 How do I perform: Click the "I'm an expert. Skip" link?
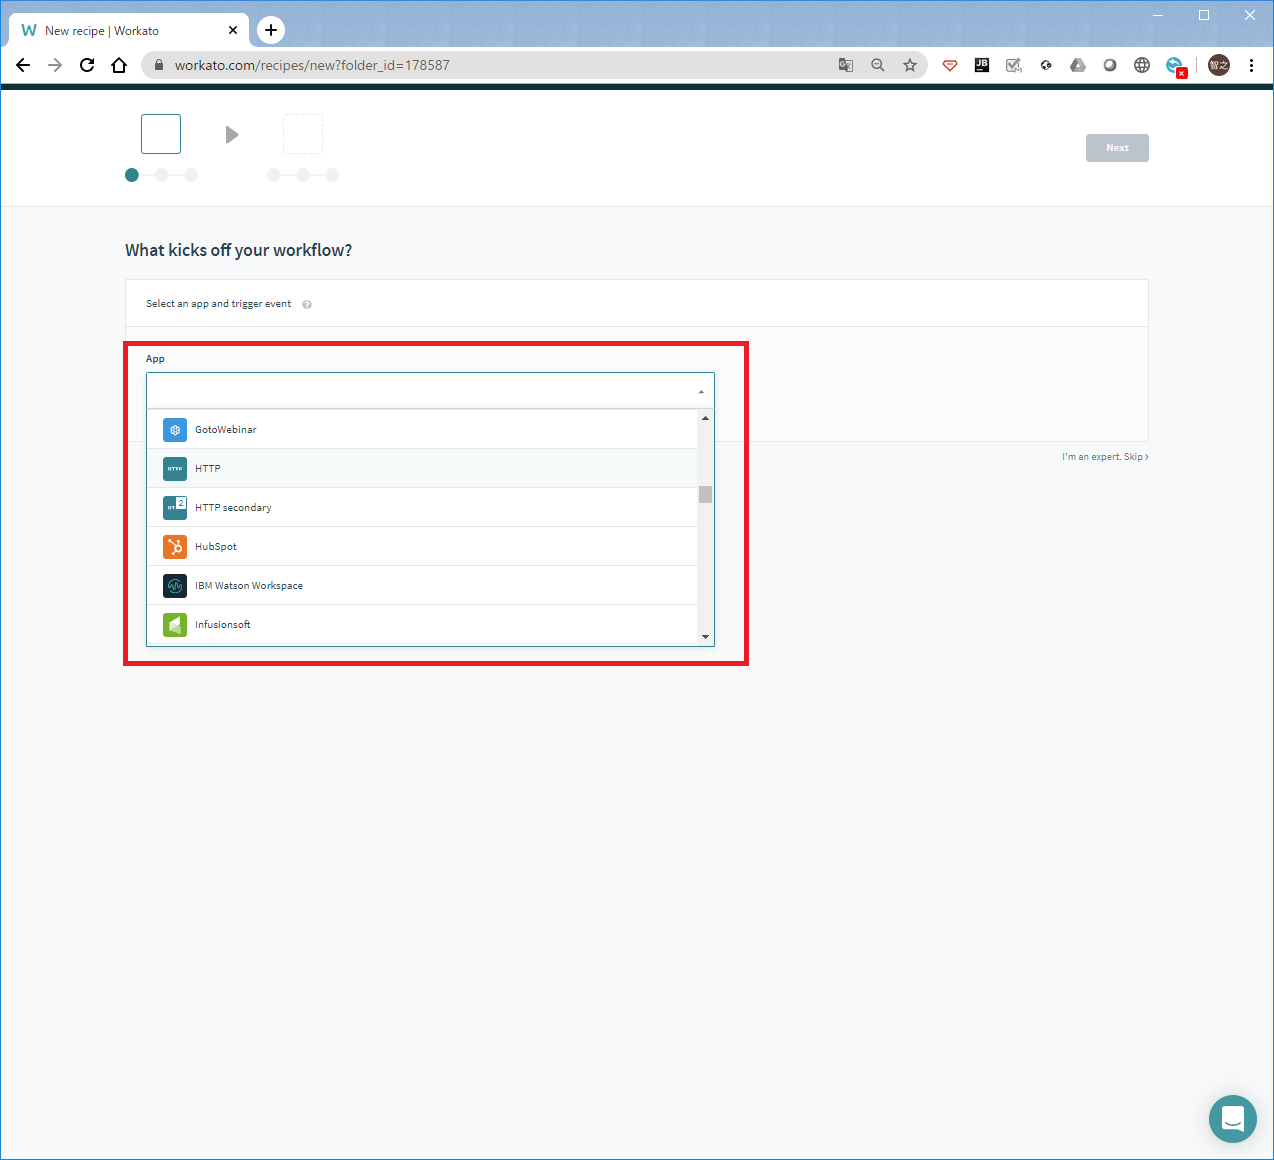click(x=1105, y=457)
